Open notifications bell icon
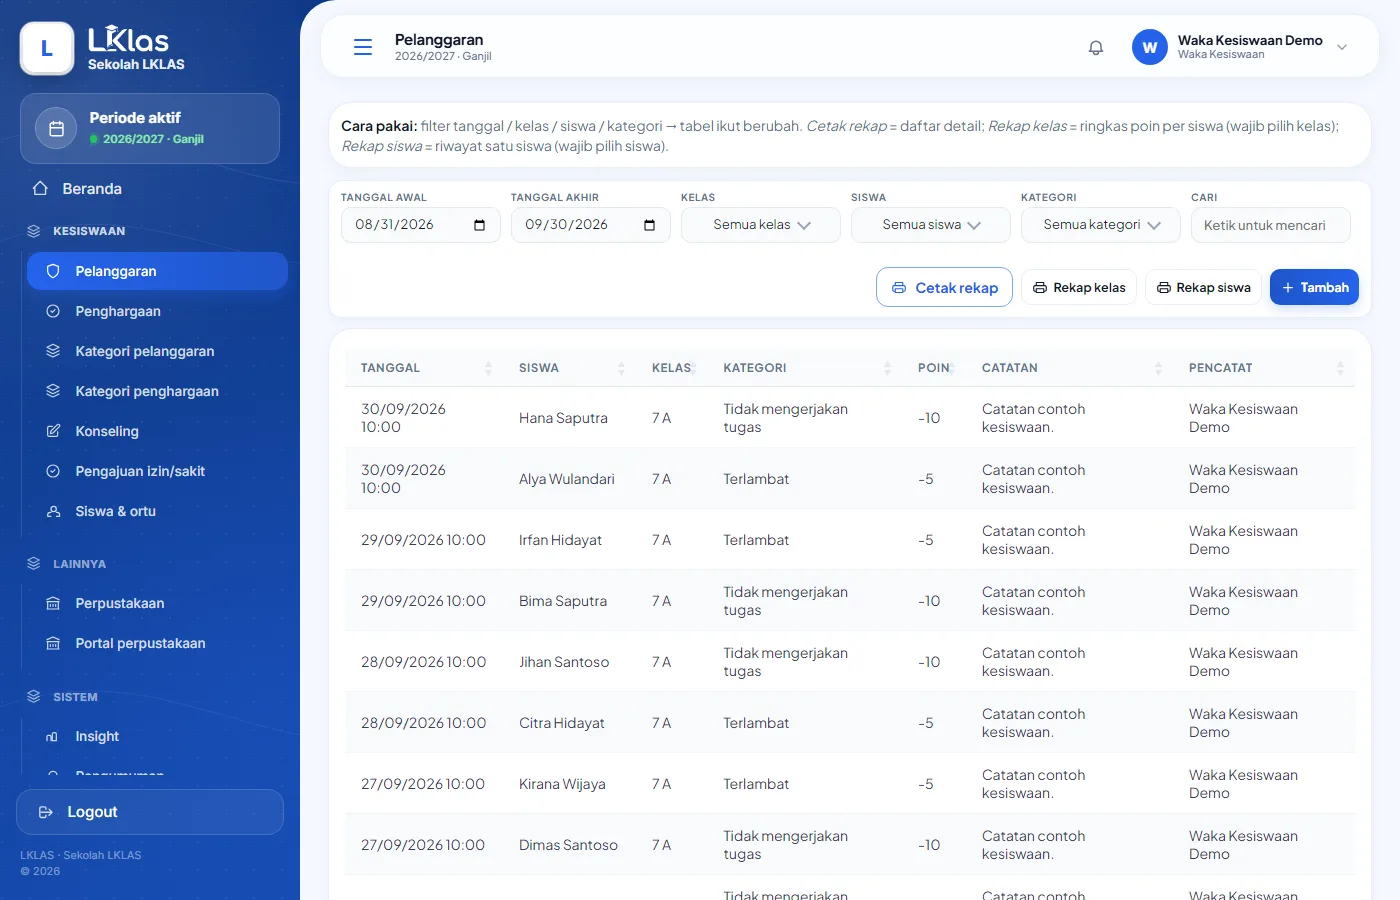Screen dimensions: 1400x900 click(x=1096, y=47)
